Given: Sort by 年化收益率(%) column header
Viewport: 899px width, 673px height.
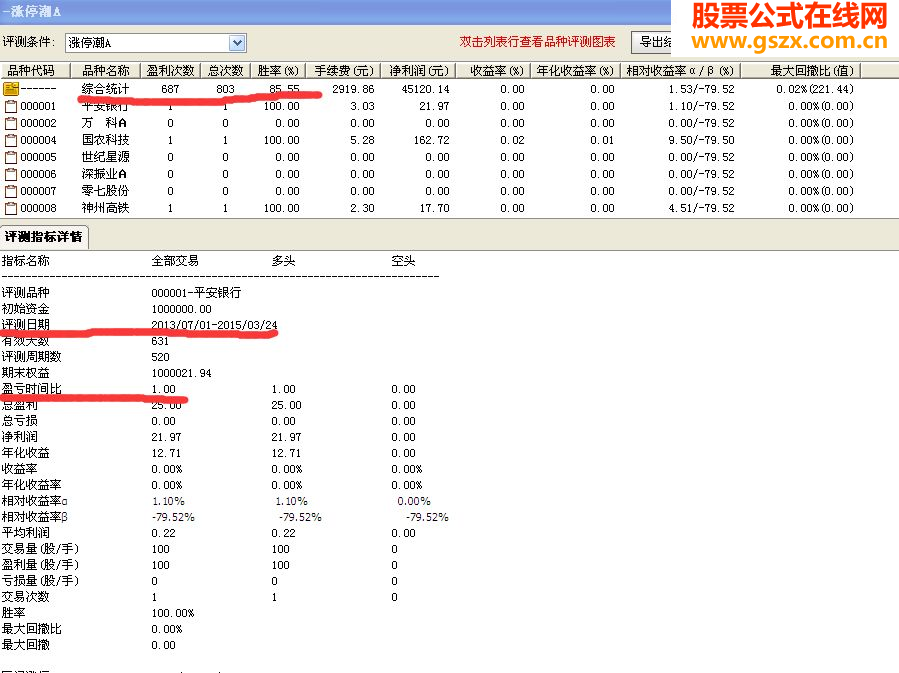Looking at the screenshot, I should (x=575, y=71).
